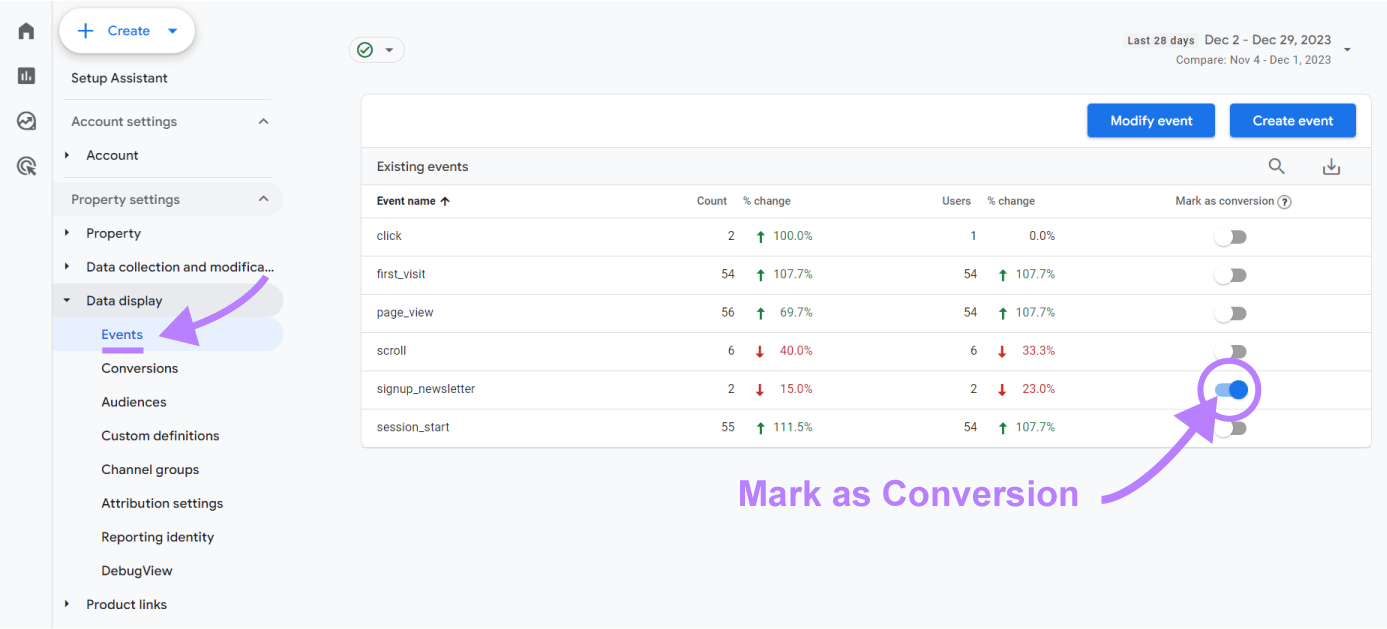Disable signup_newsletter as a conversion
The width and height of the screenshot is (1387, 629).
pyautogui.click(x=1230, y=389)
